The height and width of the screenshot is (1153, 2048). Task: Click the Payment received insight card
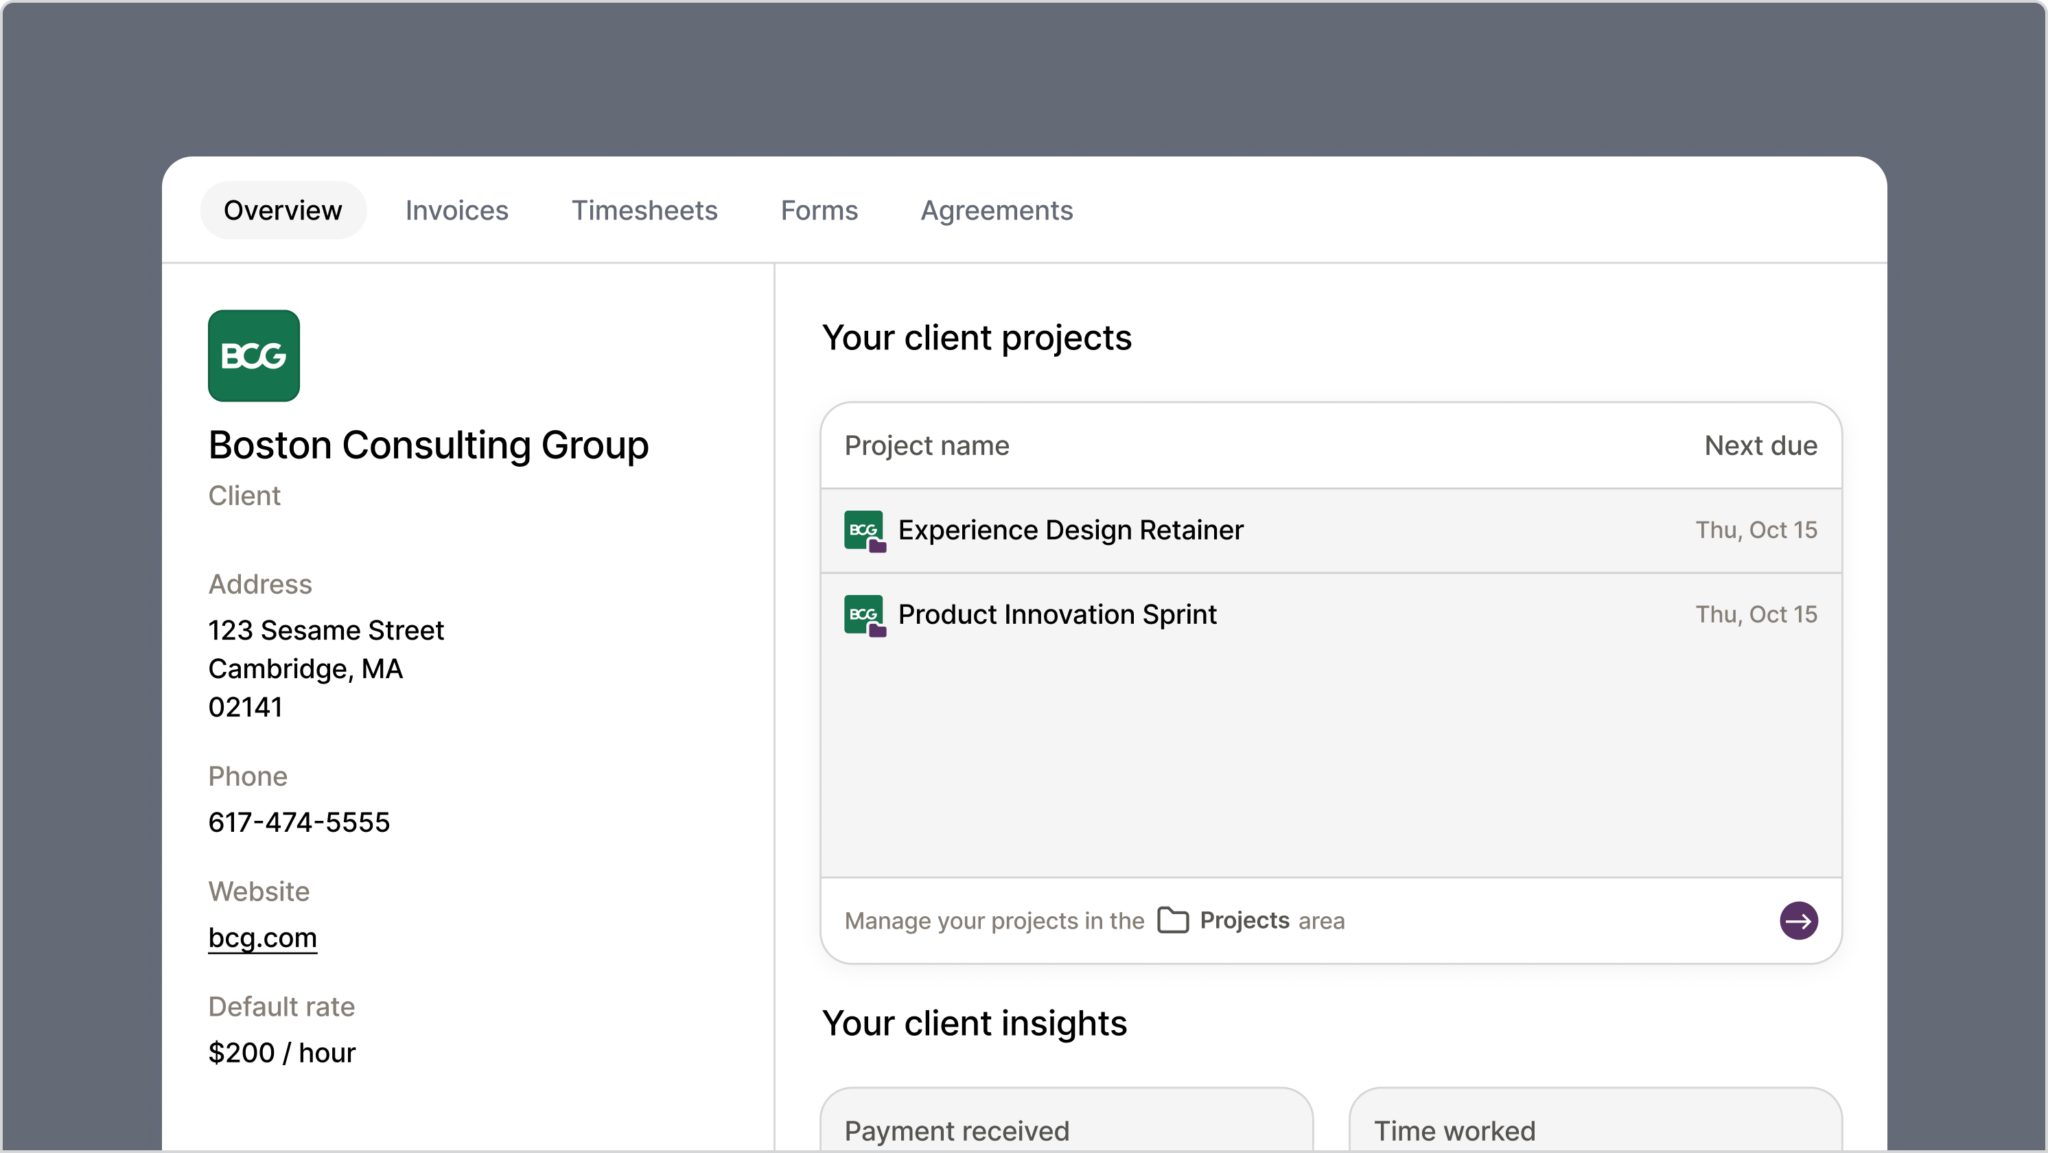coord(1067,1120)
